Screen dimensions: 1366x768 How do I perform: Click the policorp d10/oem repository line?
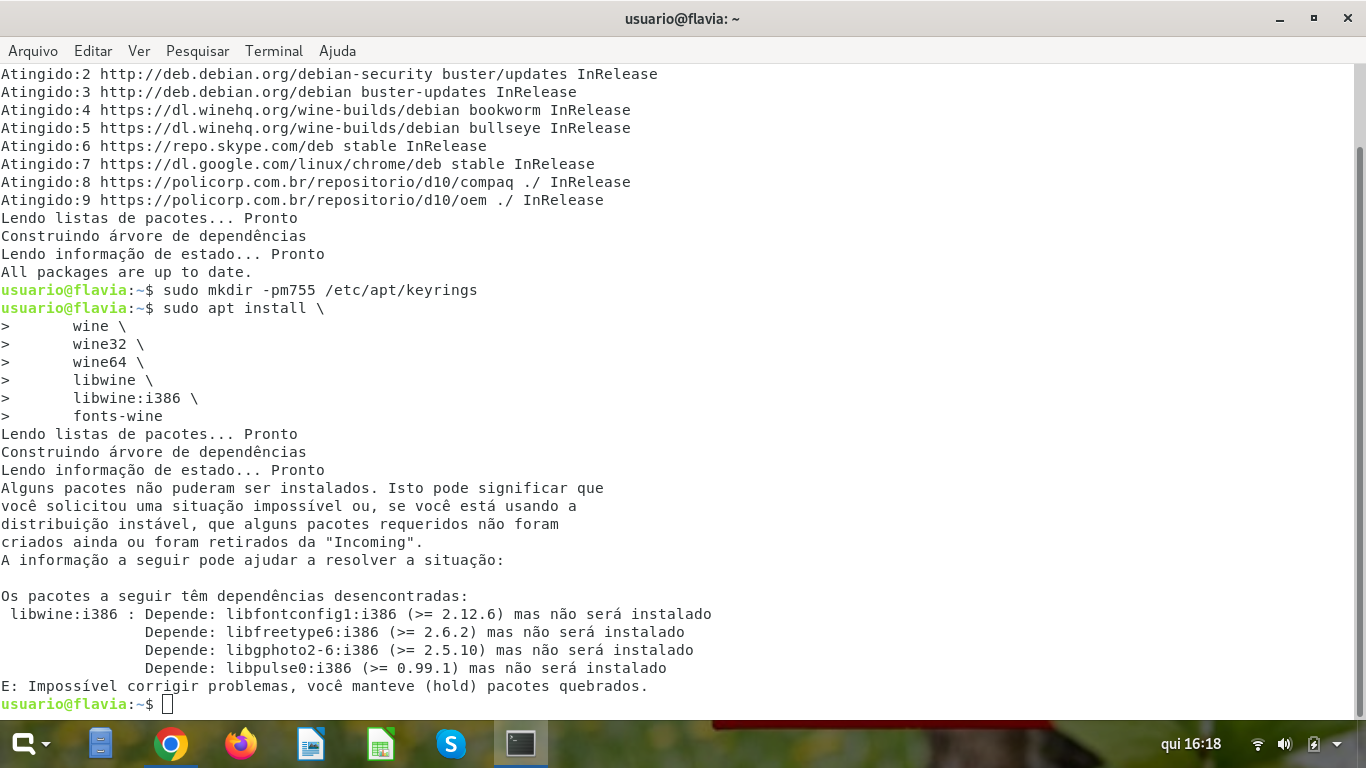[x=302, y=200]
